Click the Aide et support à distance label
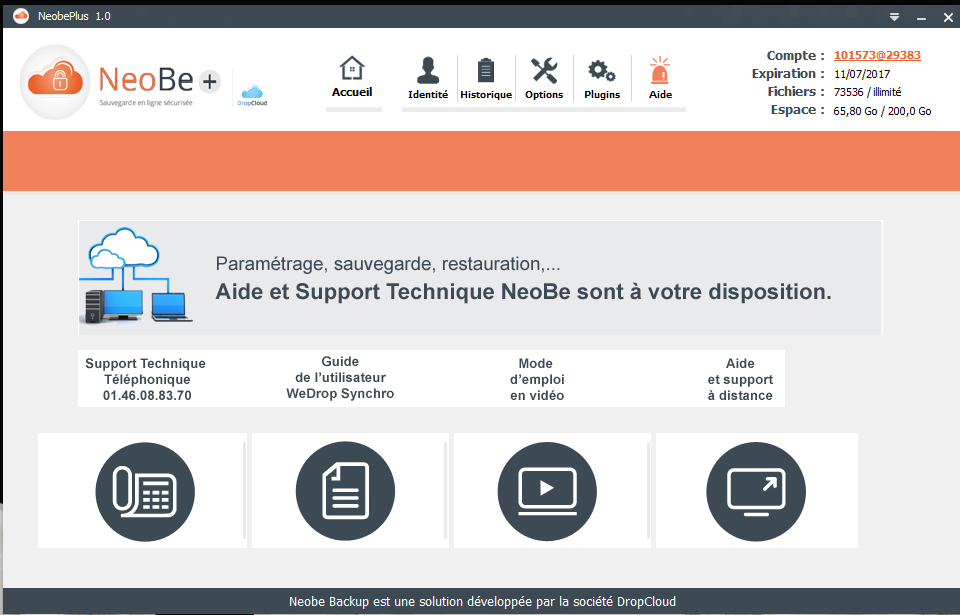960x615 pixels. pyautogui.click(x=740, y=379)
